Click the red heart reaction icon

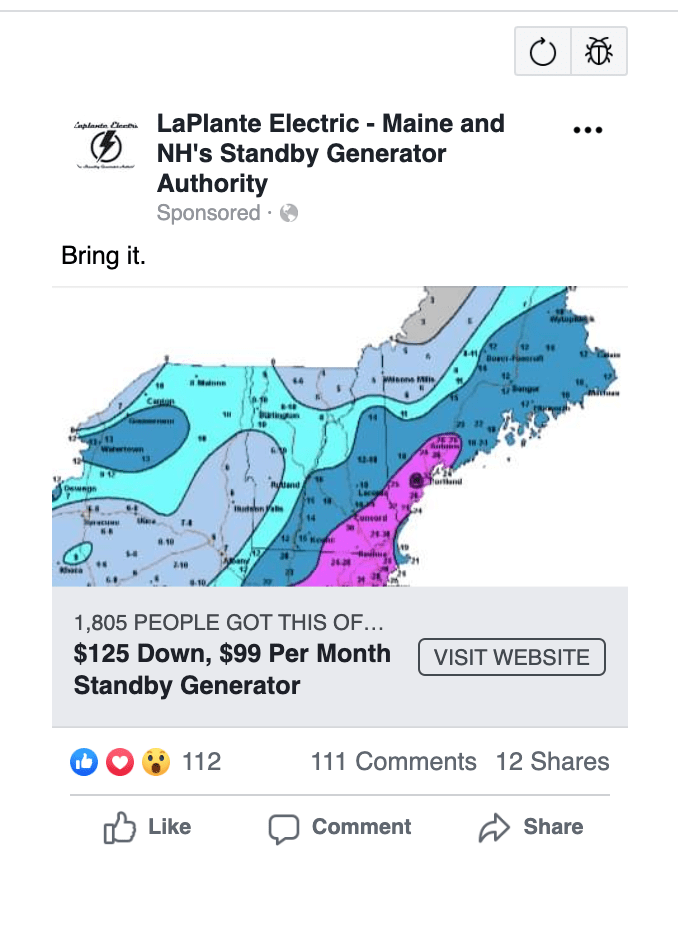(x=120, y=762)
